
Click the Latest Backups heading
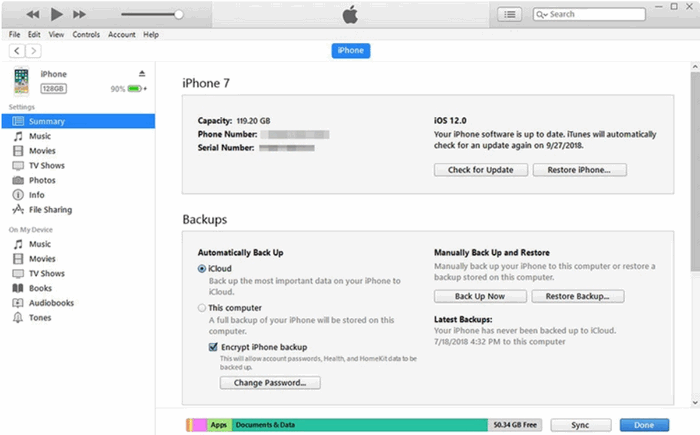[x=463, y=319]
